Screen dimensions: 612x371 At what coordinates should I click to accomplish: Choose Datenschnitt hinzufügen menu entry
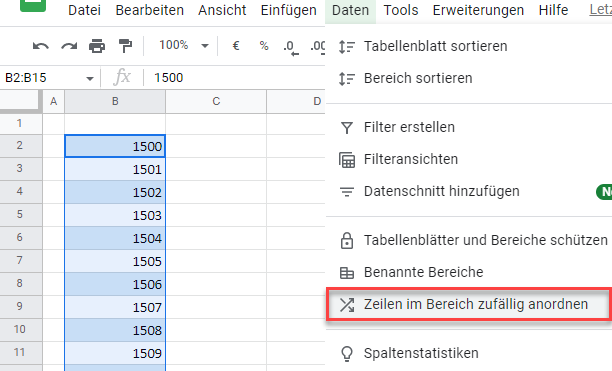[x=469, y=192]
